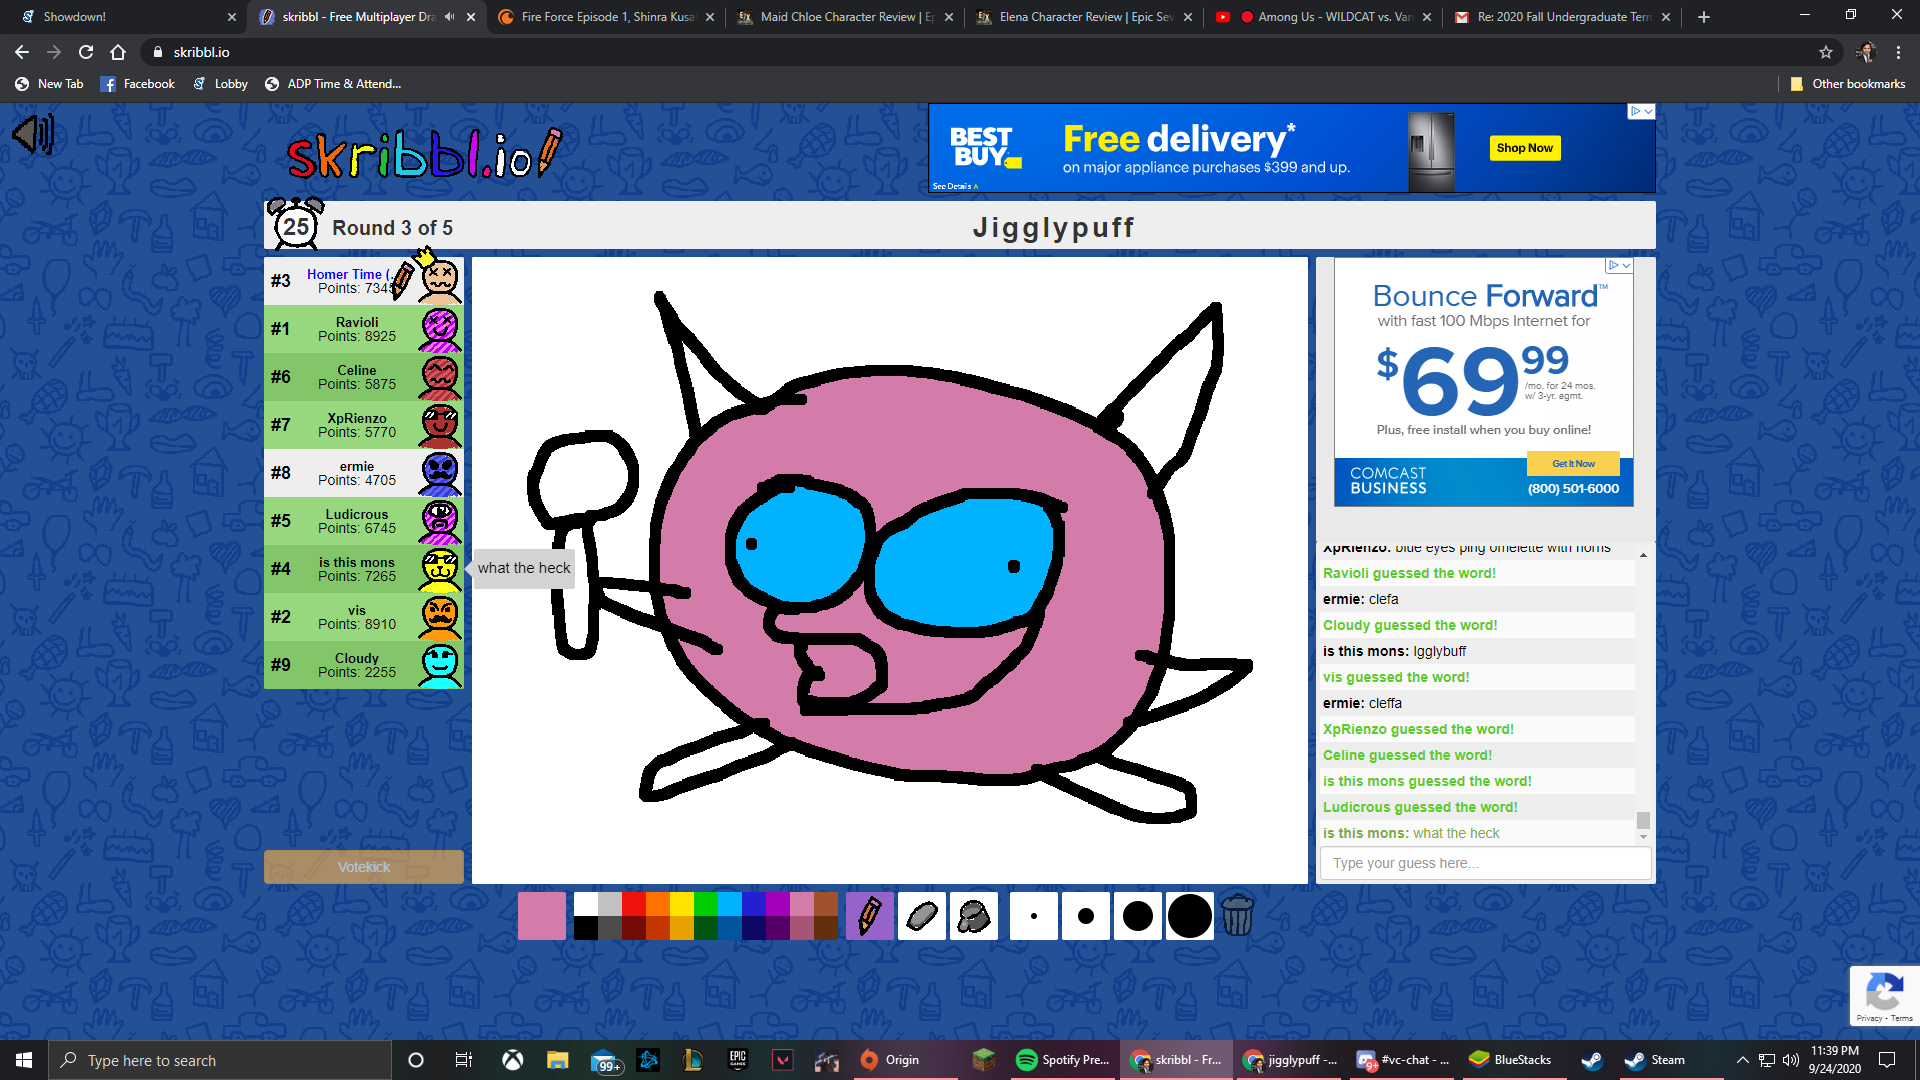Screen dimensions: 1920x1080
Task: Mute the skribbl tab audio
Action: pos(449,17)
